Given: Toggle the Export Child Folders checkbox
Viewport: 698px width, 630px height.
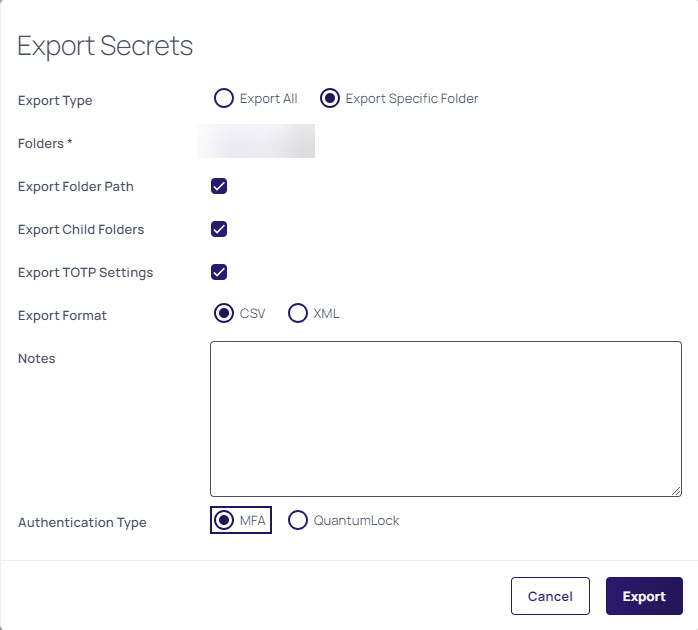Looking at the screenshot, I should 219,229.
